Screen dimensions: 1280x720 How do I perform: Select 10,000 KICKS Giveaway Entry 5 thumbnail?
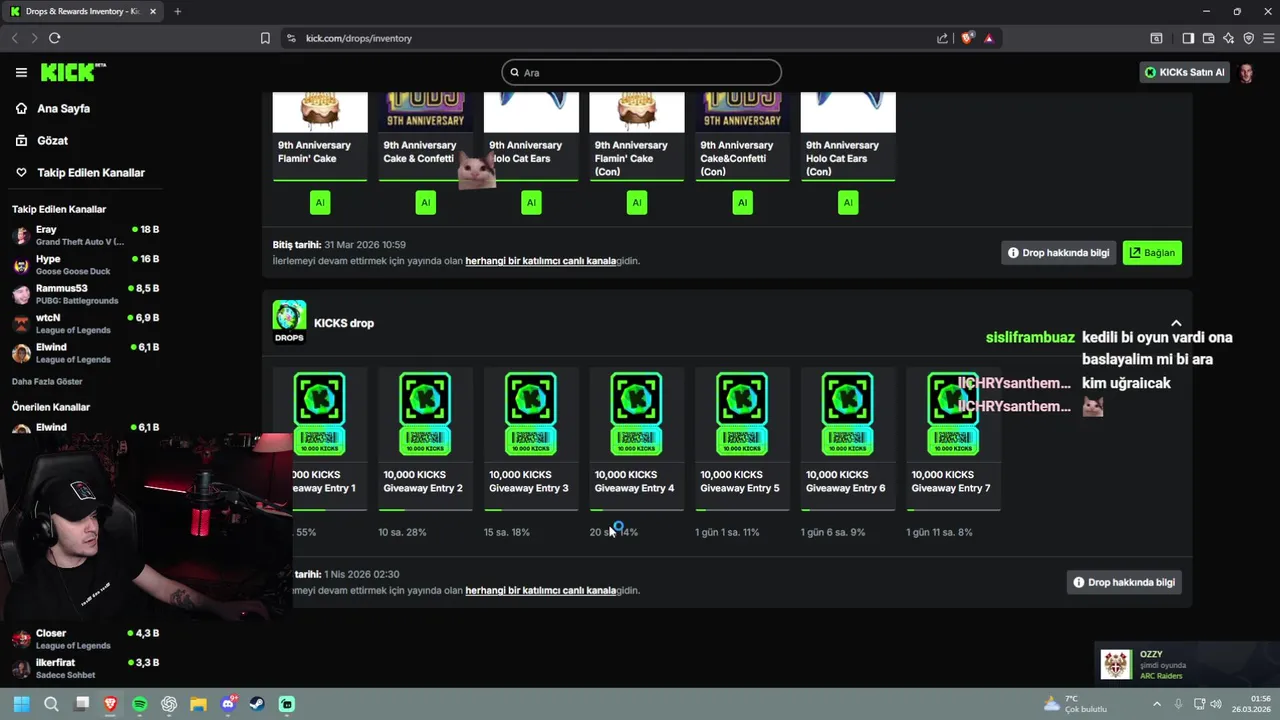pos(742,413)
